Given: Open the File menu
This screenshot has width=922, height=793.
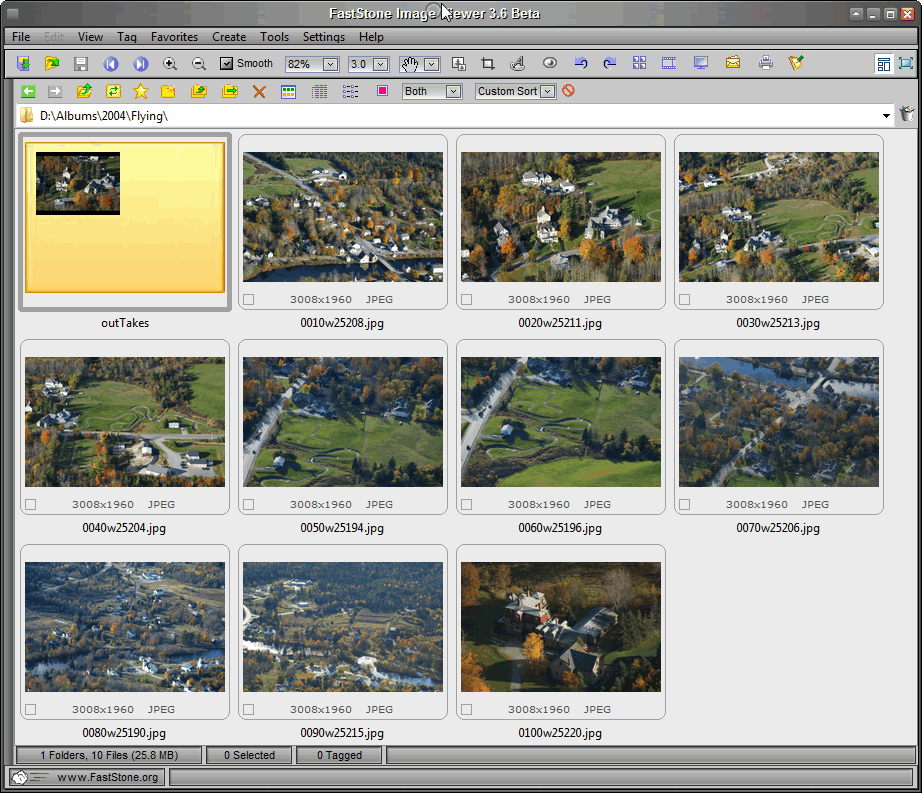Looking at the screenshot, I should coord(21,37).
